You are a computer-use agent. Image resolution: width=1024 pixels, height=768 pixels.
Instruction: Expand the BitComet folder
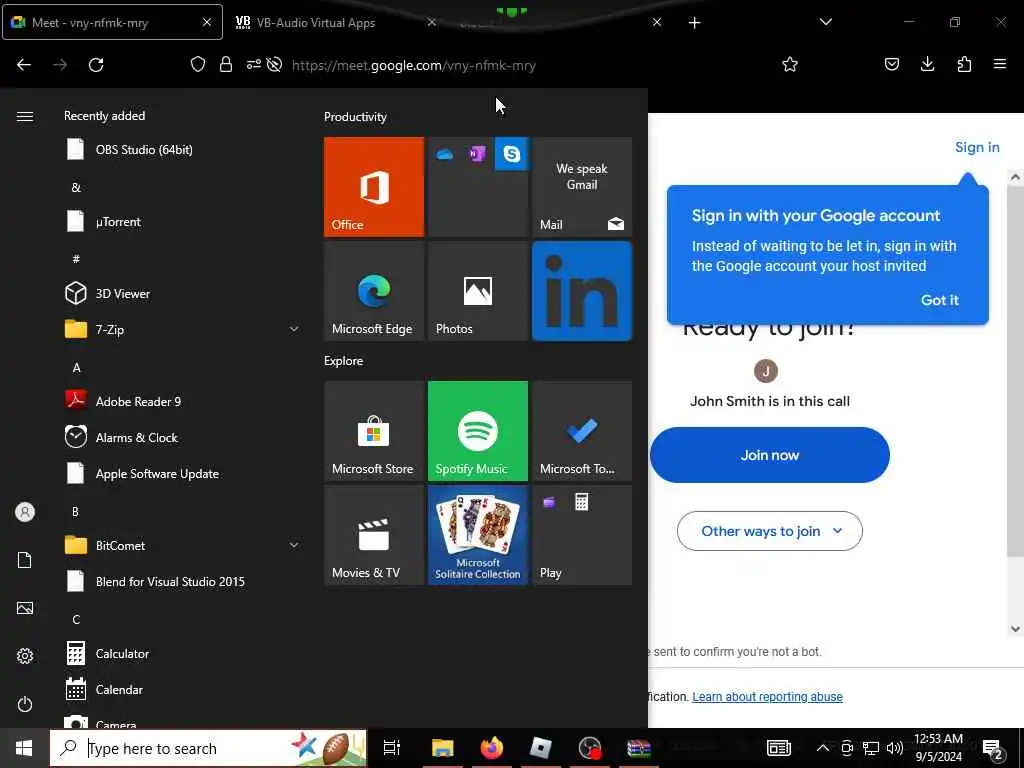point(294,545)
